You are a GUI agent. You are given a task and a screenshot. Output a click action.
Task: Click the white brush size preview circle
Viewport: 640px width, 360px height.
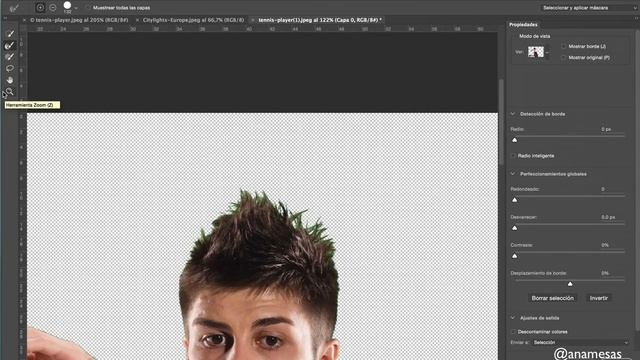tap(67, 5)
